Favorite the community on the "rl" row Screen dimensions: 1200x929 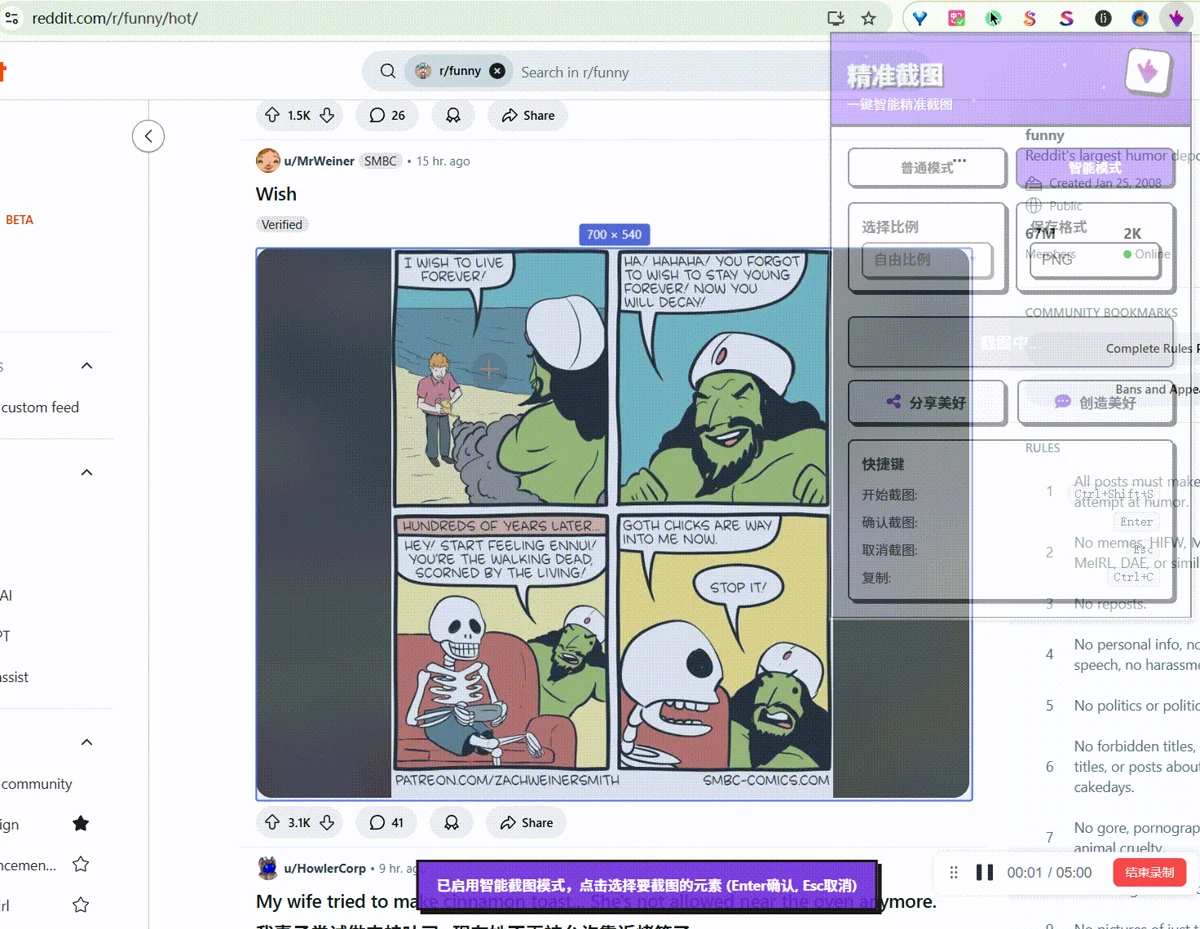point(81,905)
